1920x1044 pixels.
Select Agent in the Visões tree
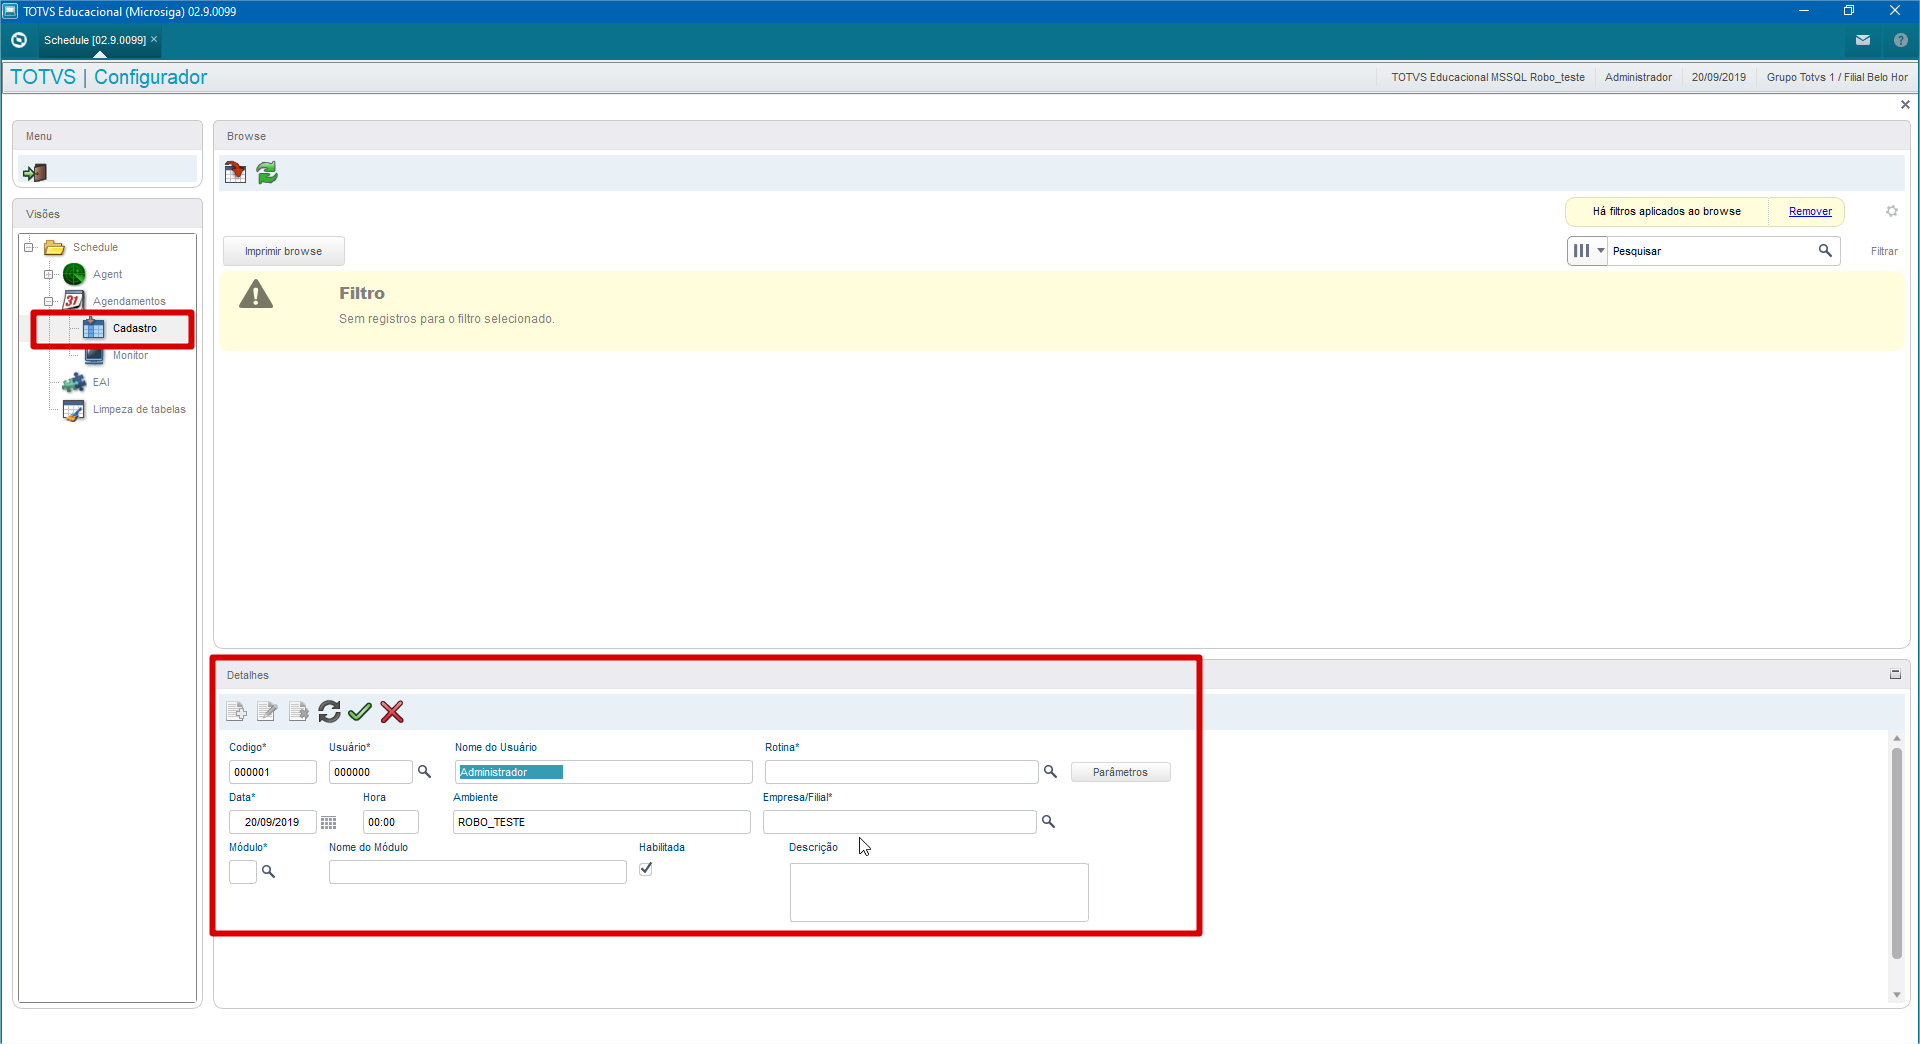(93, 274)
